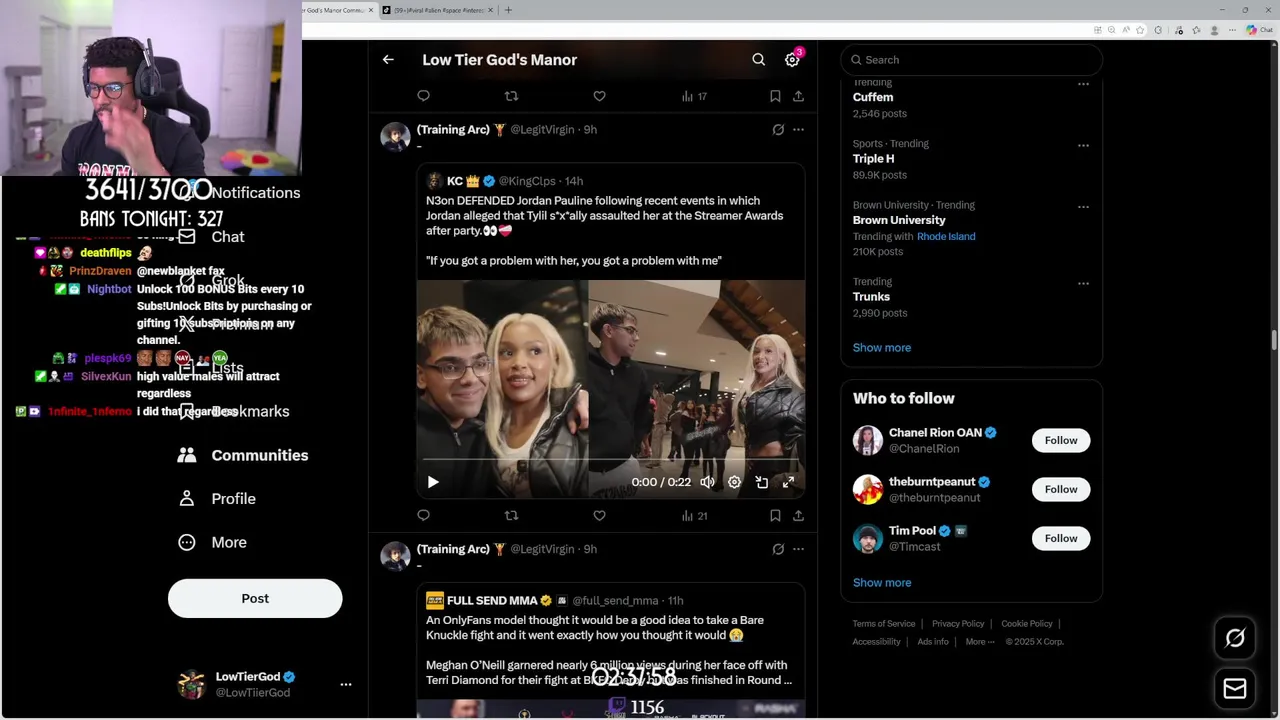1280x720 pixels.
Task: Open the Trunks trending topic
Action: 871,297
